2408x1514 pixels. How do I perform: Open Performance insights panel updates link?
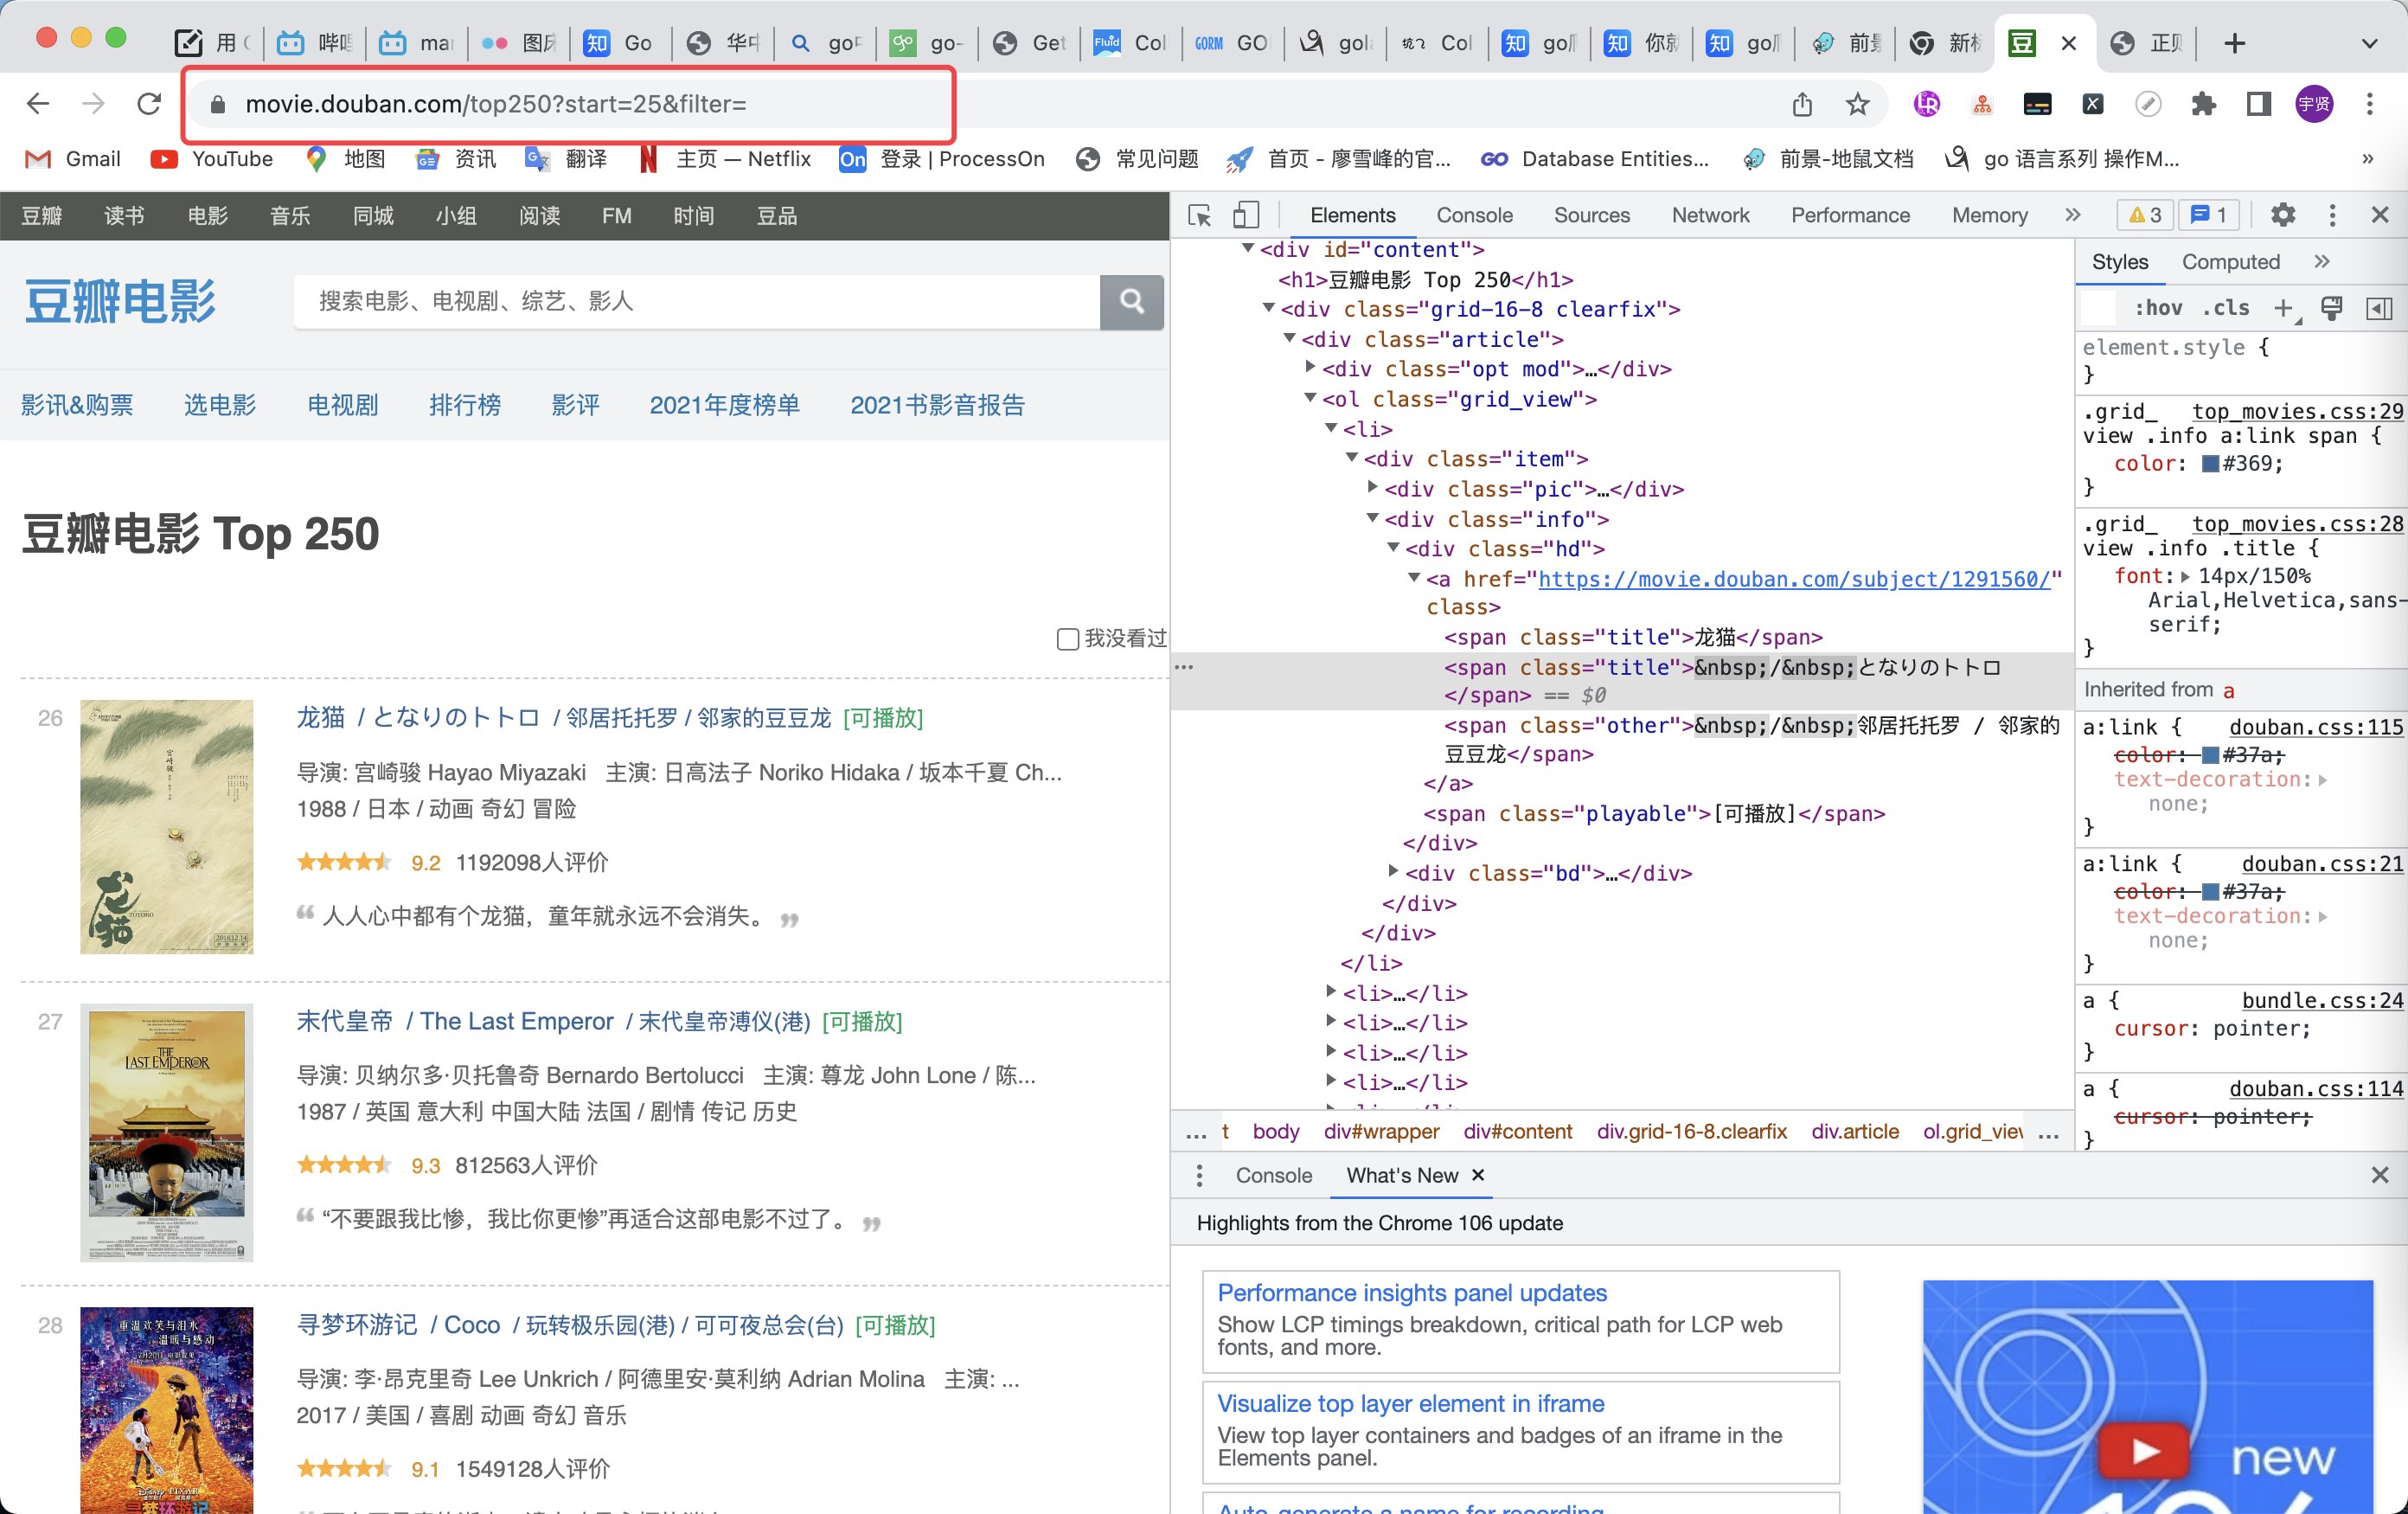(x=1411, y=1293)
